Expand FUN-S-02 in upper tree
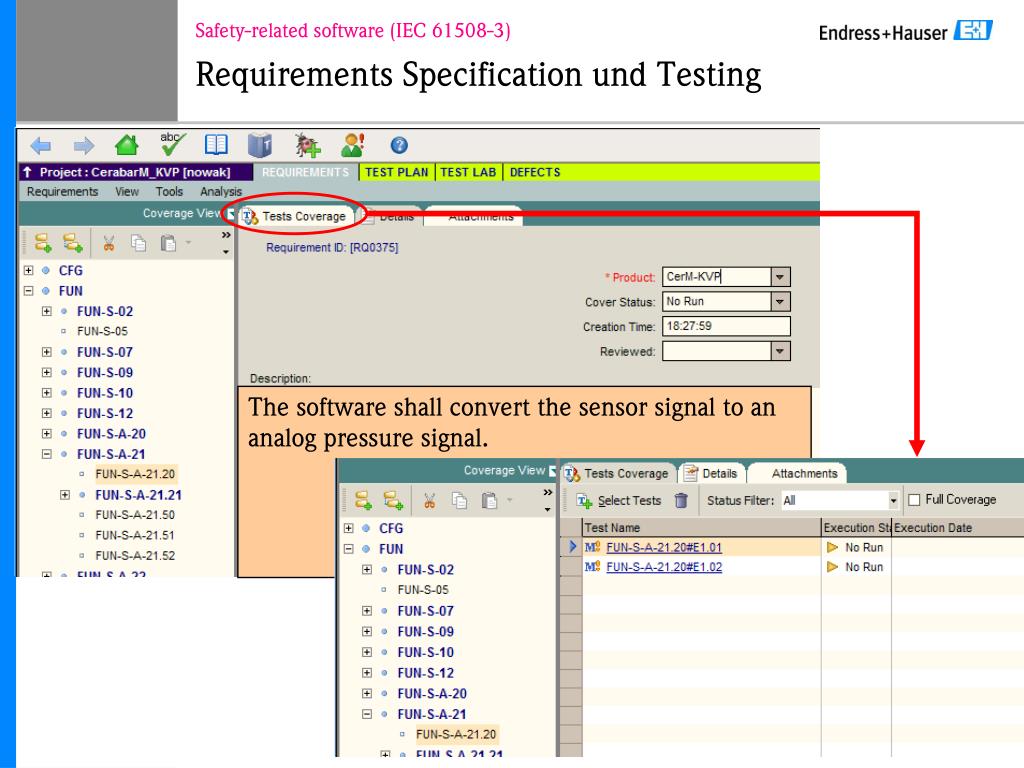 click(x=46, y=311)
